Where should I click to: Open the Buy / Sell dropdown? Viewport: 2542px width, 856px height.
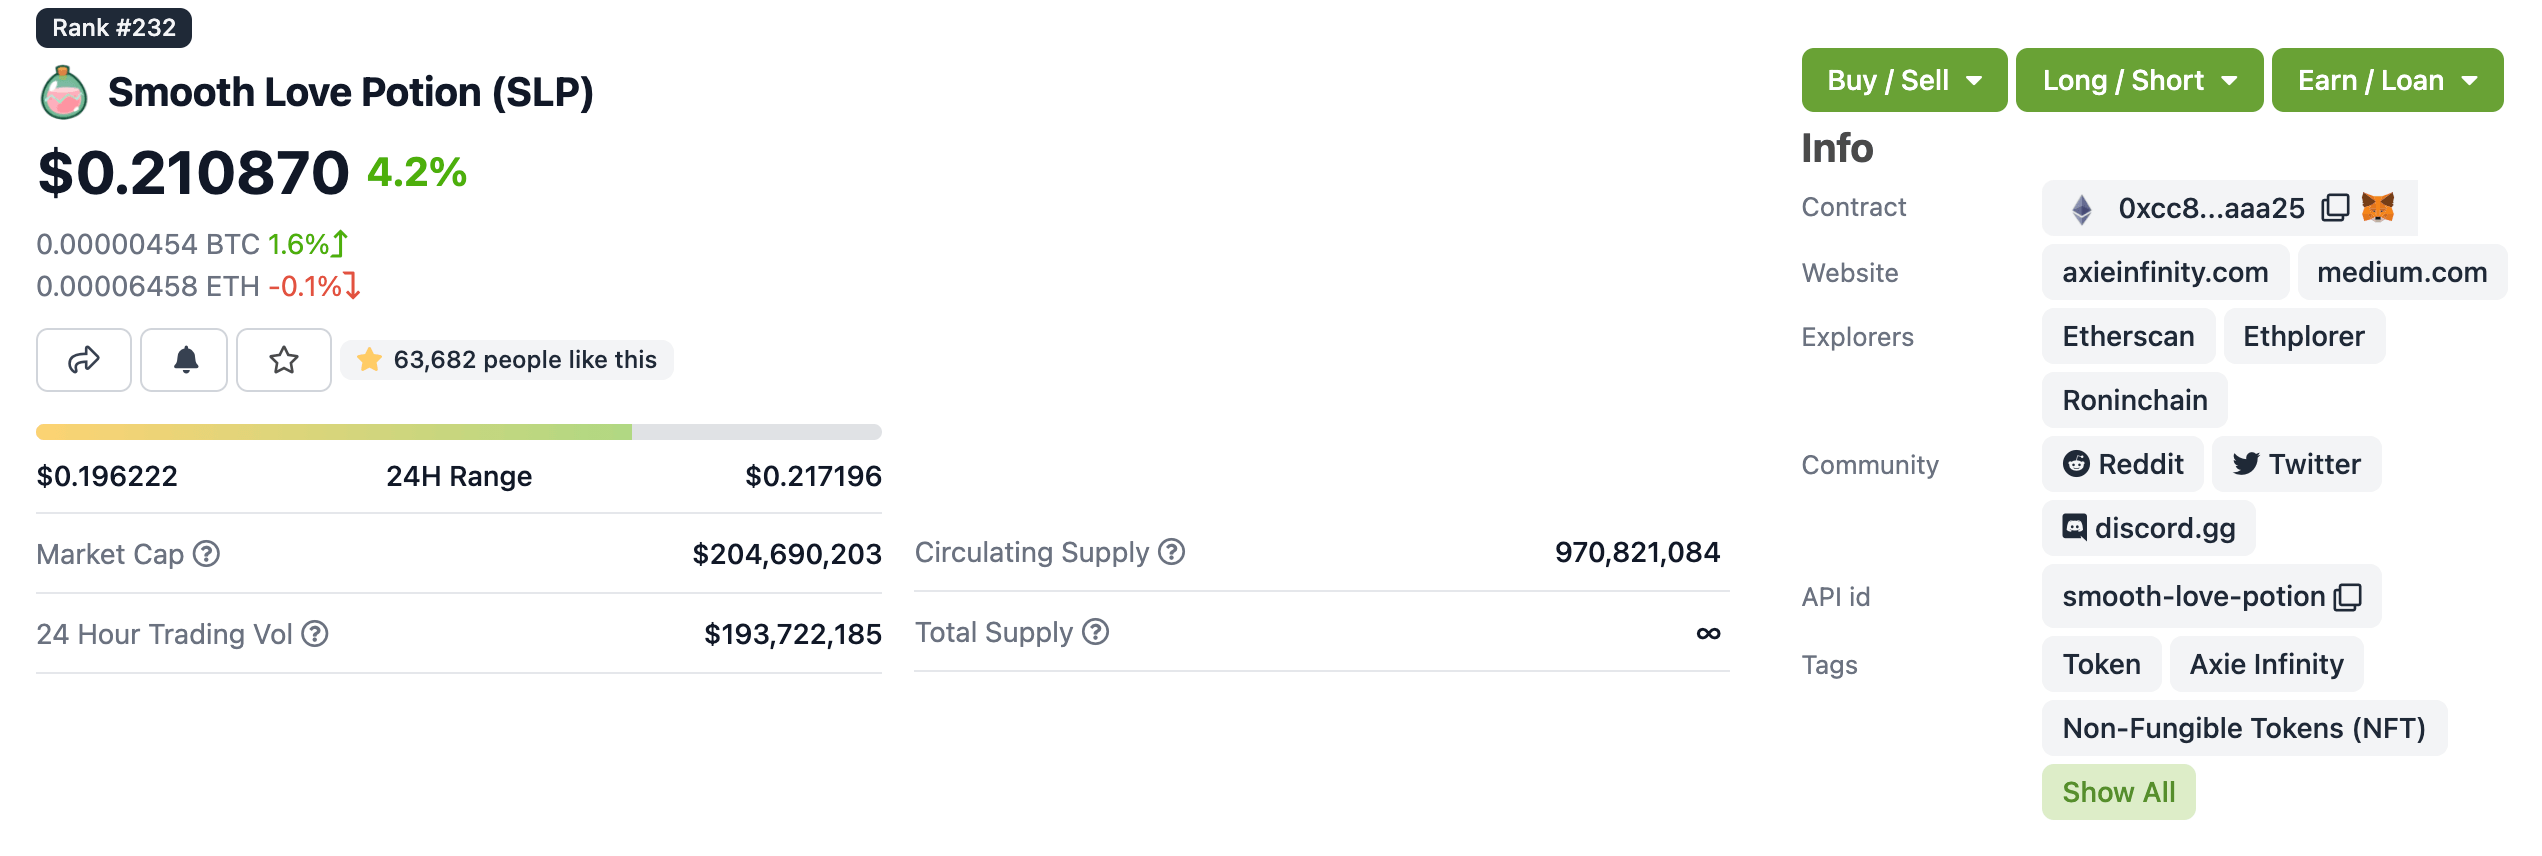pyautogui.click(x=1904, y=80)
